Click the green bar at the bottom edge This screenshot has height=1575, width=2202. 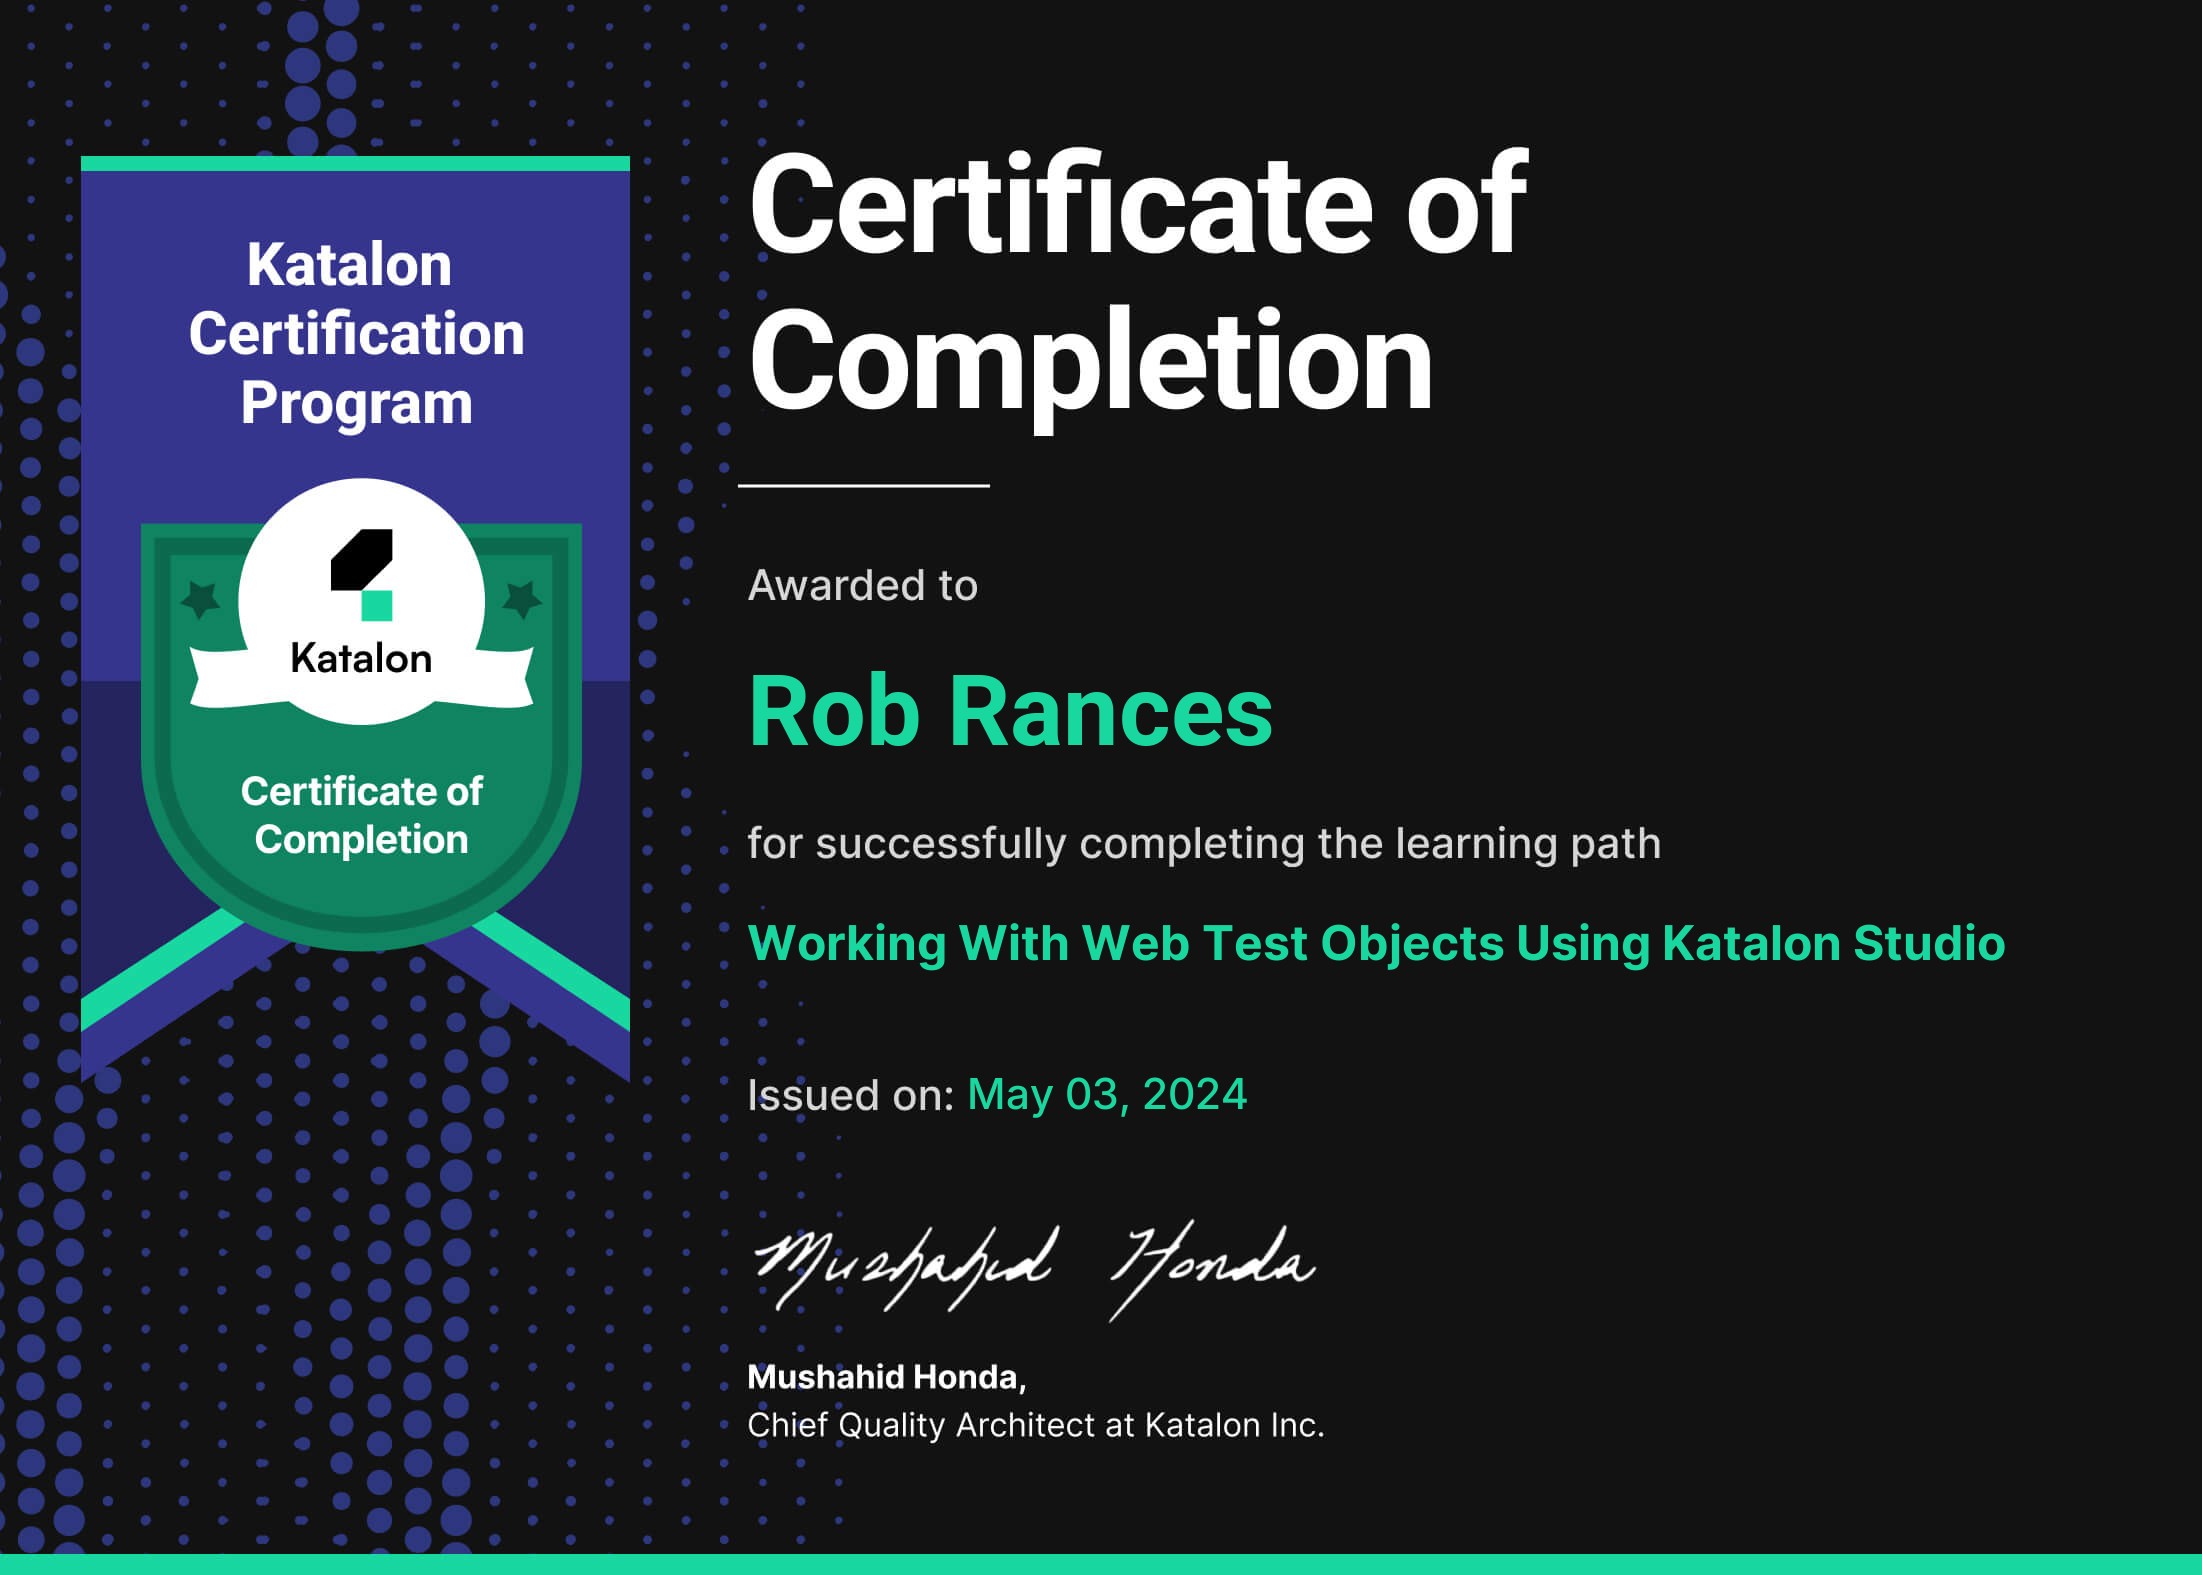pyautogui.click(x=1100, y=1564)
